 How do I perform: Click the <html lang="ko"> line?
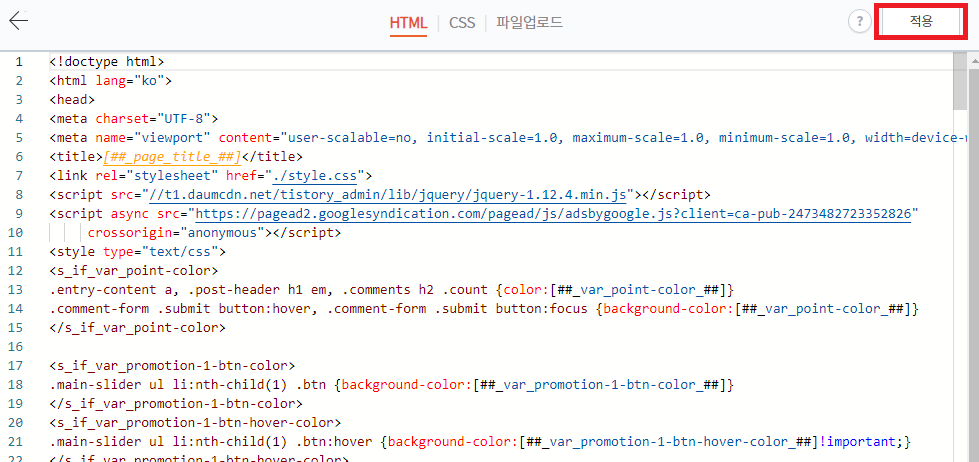click(111, 81)
